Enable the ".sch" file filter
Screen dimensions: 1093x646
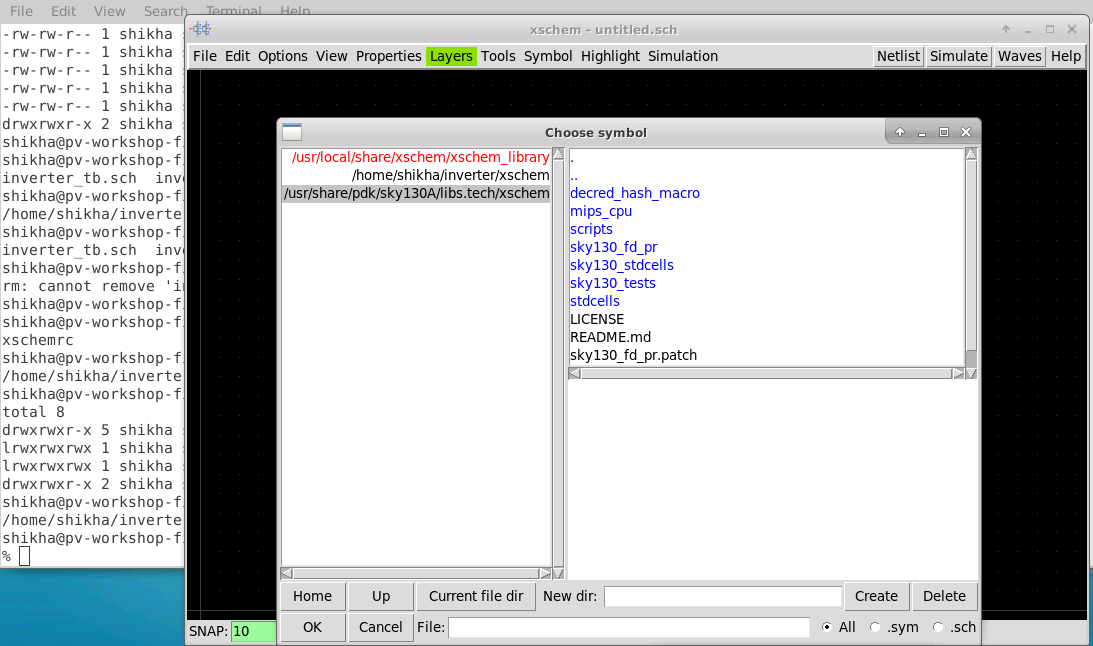[937, 627]
